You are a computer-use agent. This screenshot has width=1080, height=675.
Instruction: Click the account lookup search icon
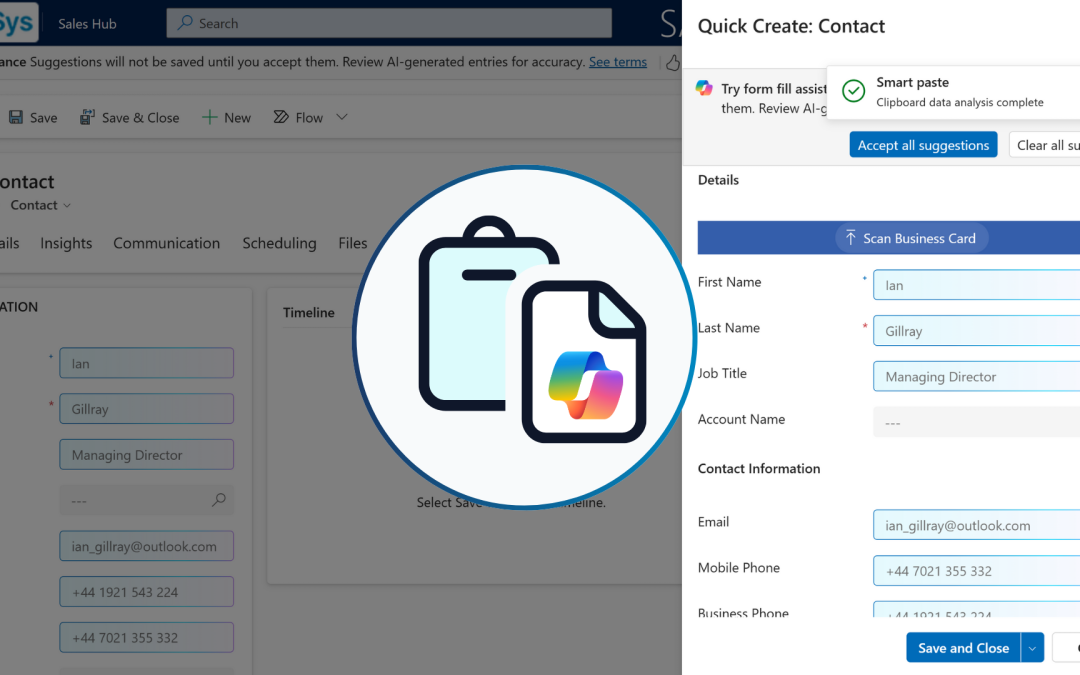coord(218,500)
